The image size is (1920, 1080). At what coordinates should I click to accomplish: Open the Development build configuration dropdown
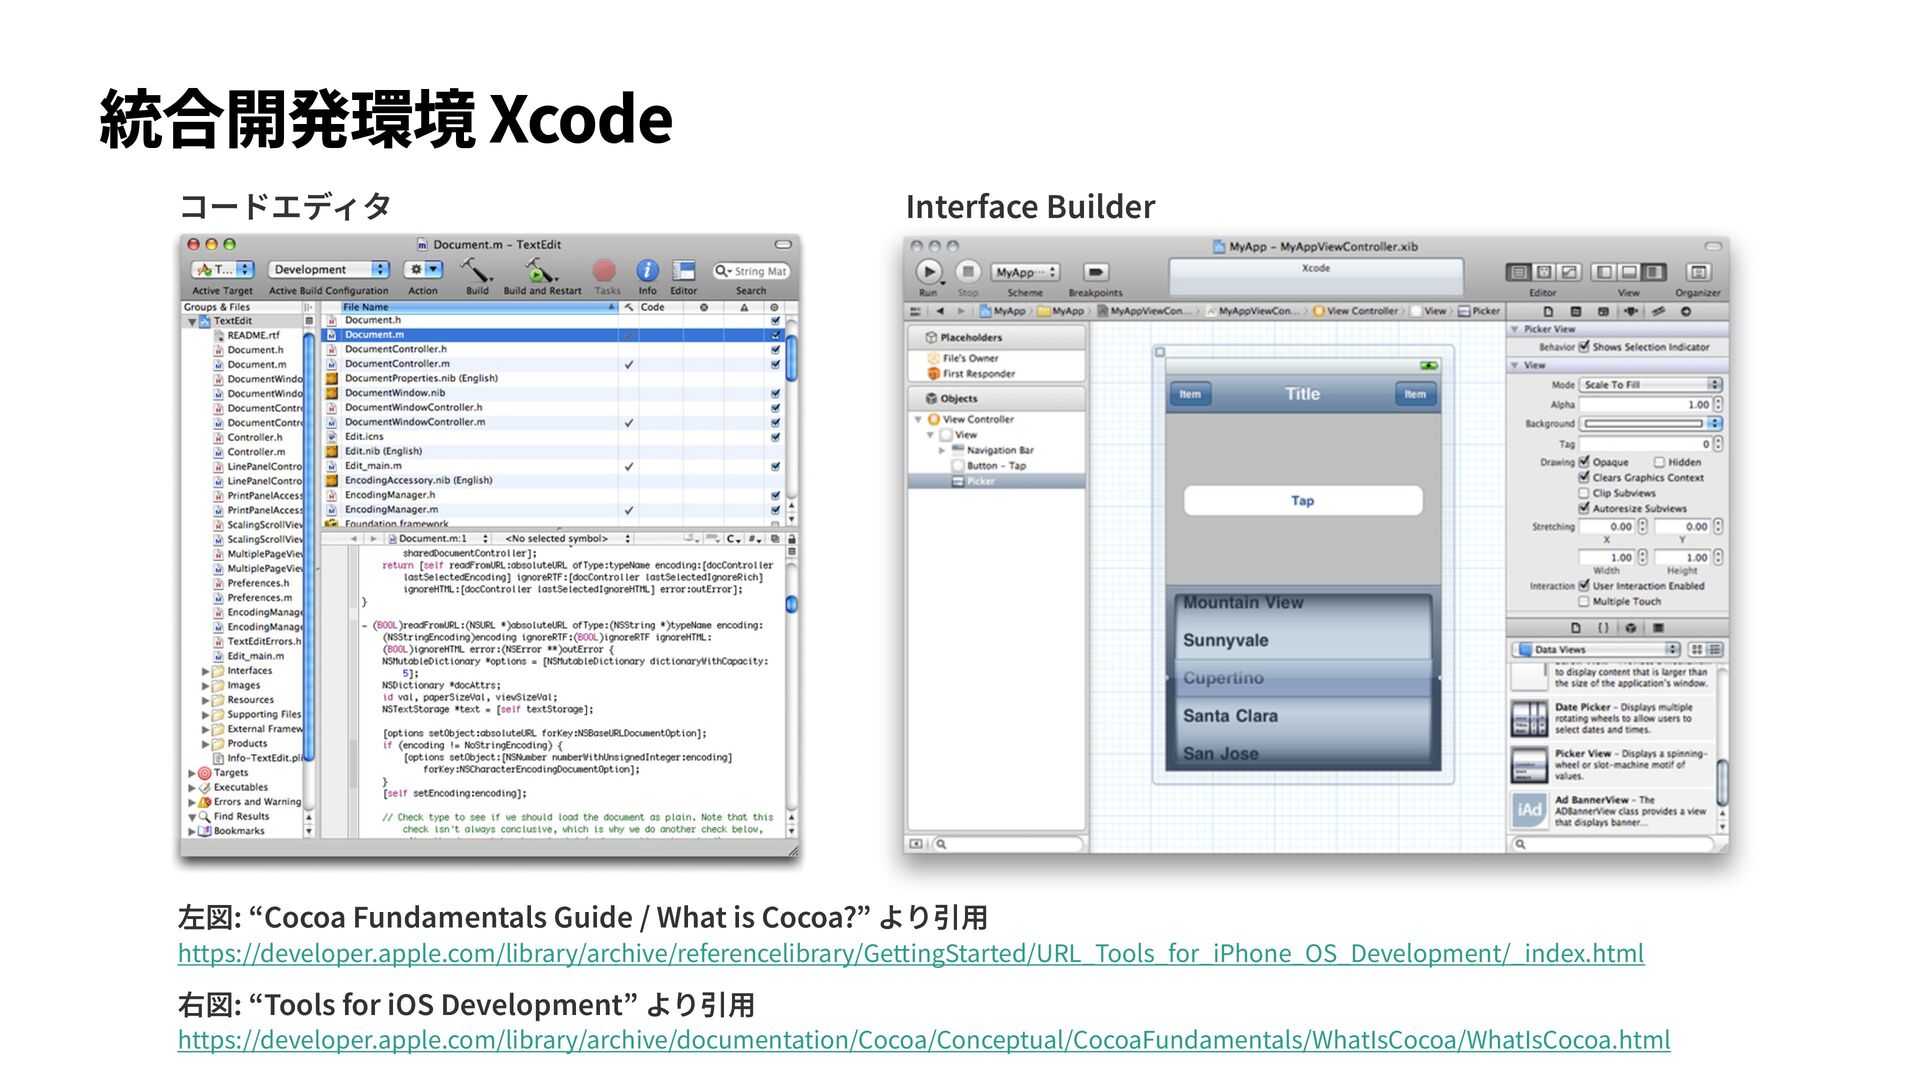click(x=329, y=269)
